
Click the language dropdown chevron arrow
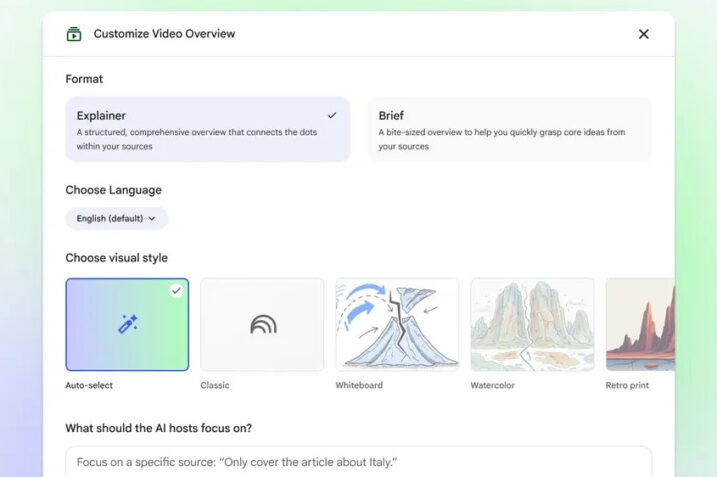[x=152, y=218]
